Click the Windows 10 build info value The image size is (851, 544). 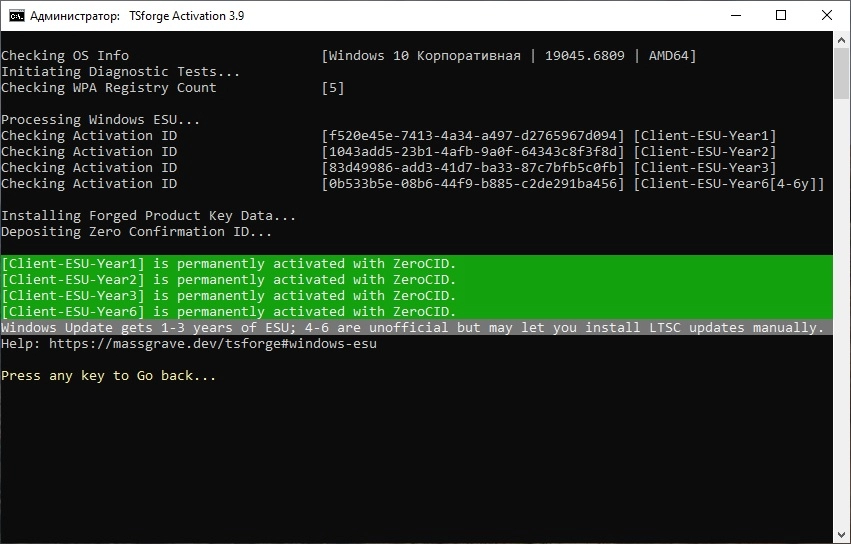coord(509,55)
